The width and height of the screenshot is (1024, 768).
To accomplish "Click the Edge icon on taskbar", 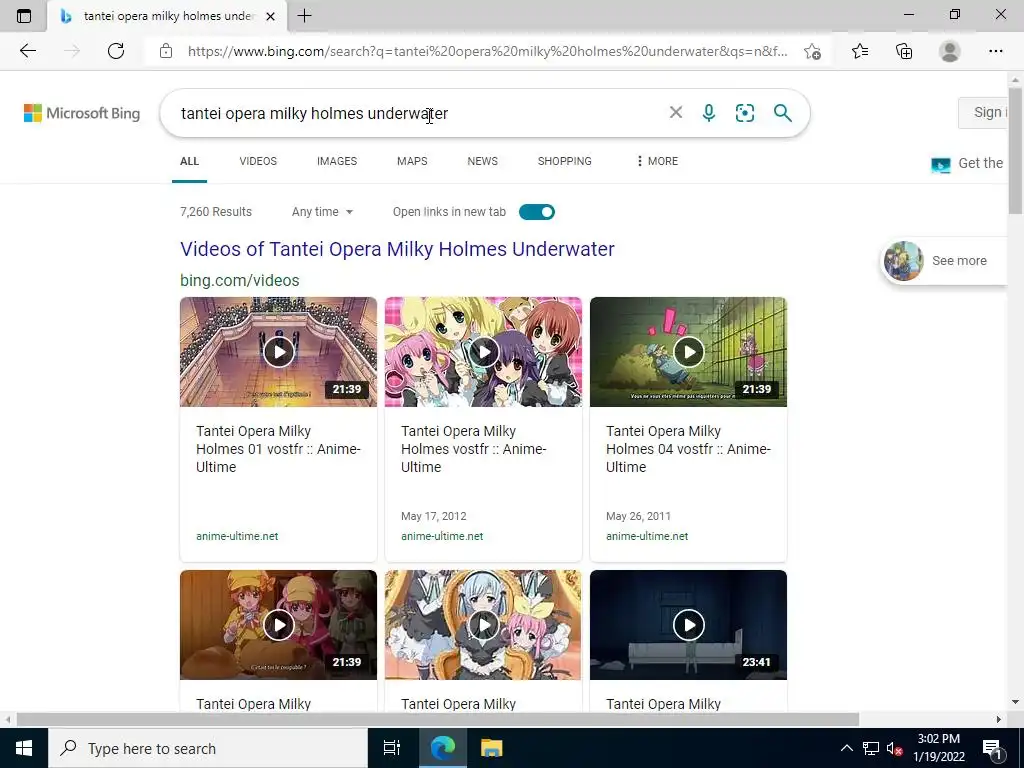I will (443, 748).
